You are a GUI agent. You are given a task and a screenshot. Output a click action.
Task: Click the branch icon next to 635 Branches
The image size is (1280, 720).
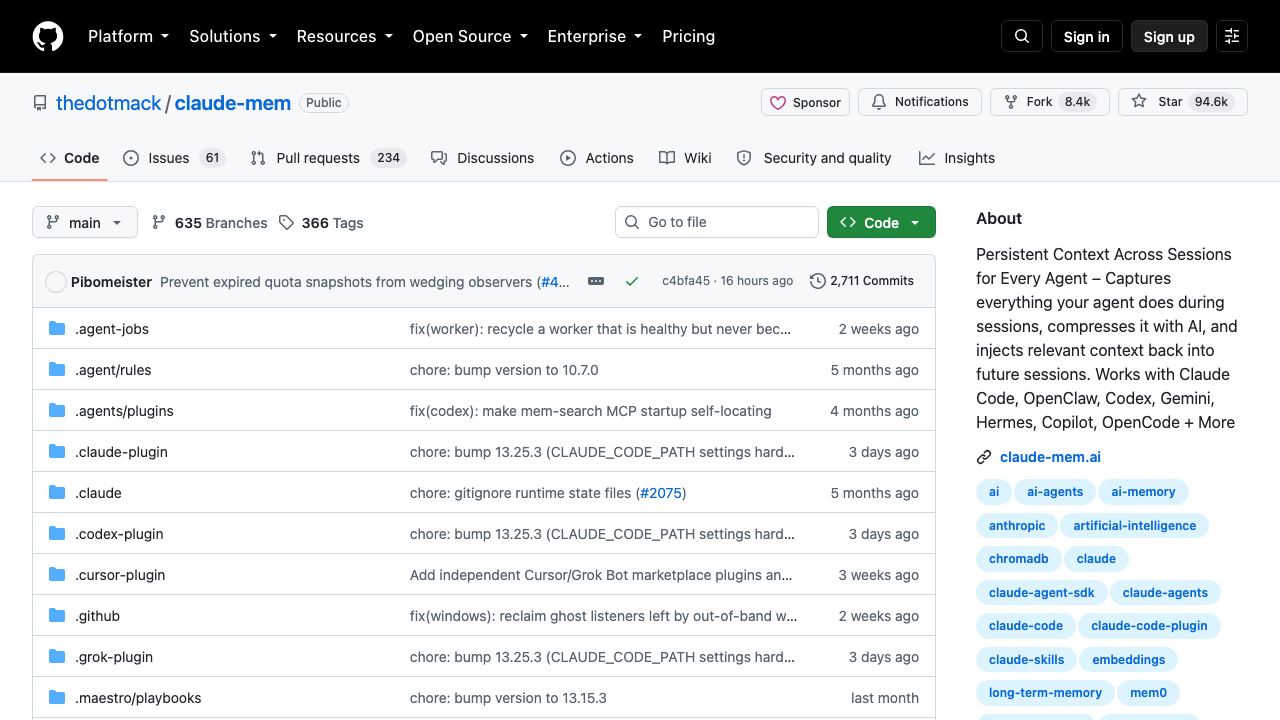tap(159, 222)
